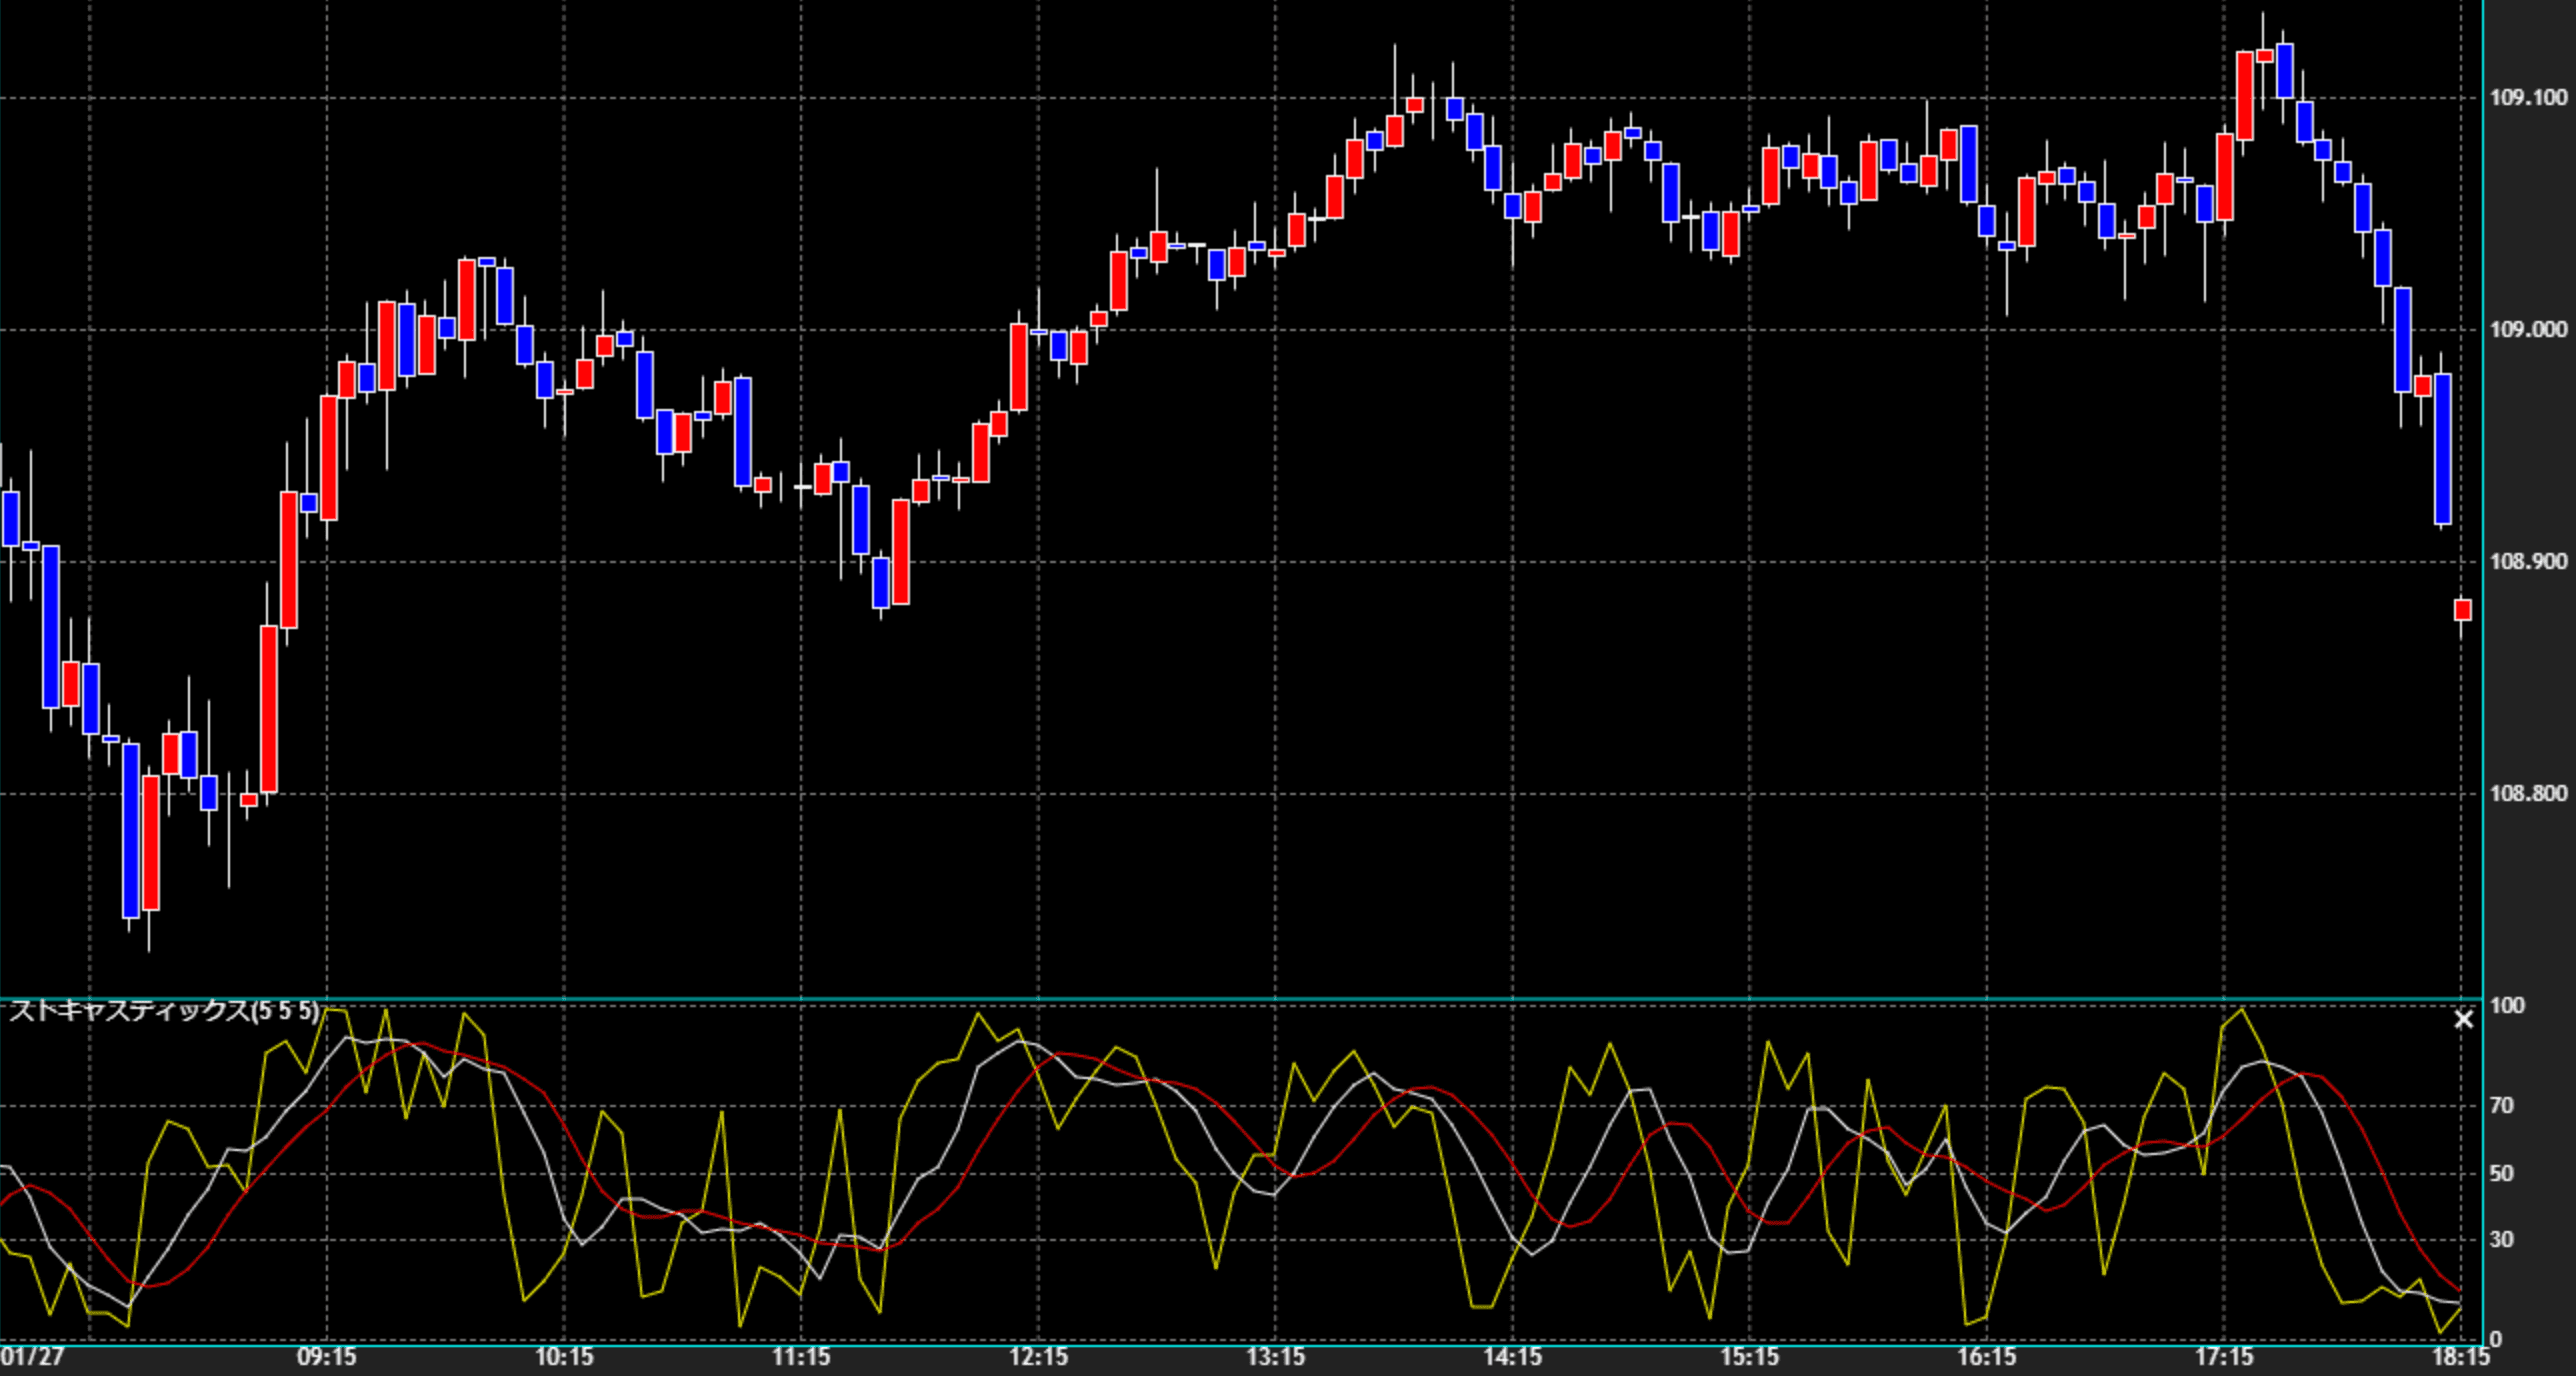
Task: Click the Stochastics (5 5 5) indicator label
Action: 165,1011
